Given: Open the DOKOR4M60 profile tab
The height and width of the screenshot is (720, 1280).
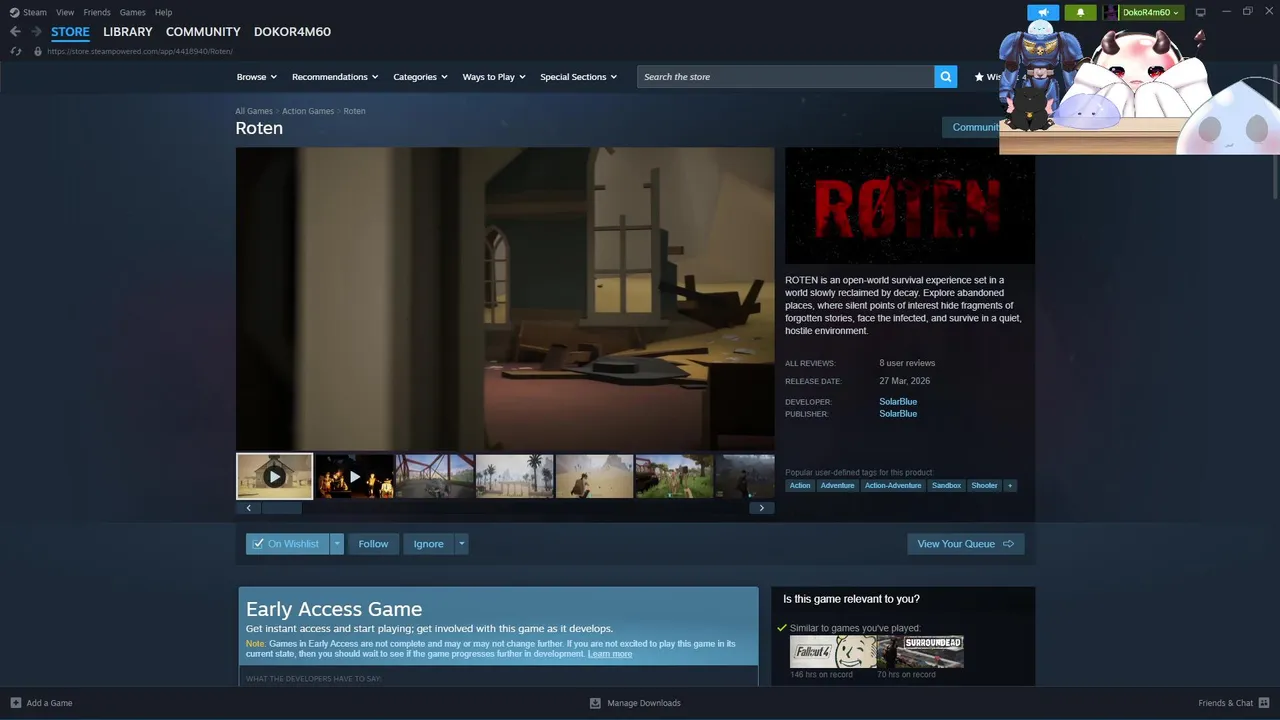Looking at the screenshot, I should click(292, 32).
